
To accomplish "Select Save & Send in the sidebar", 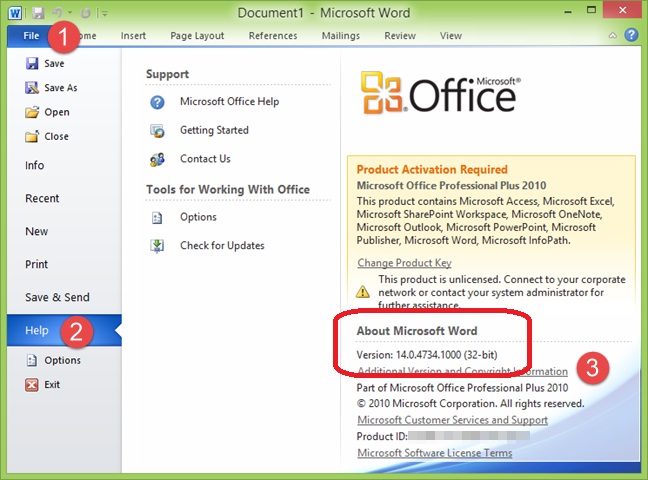I will [x=57, y=297].
